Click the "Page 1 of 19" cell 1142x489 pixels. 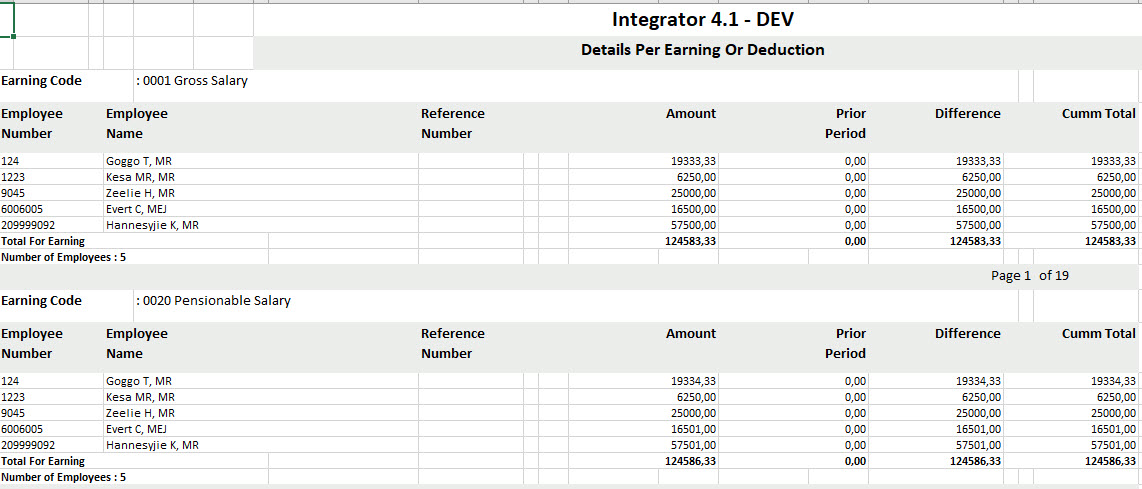pos(1029,276)
